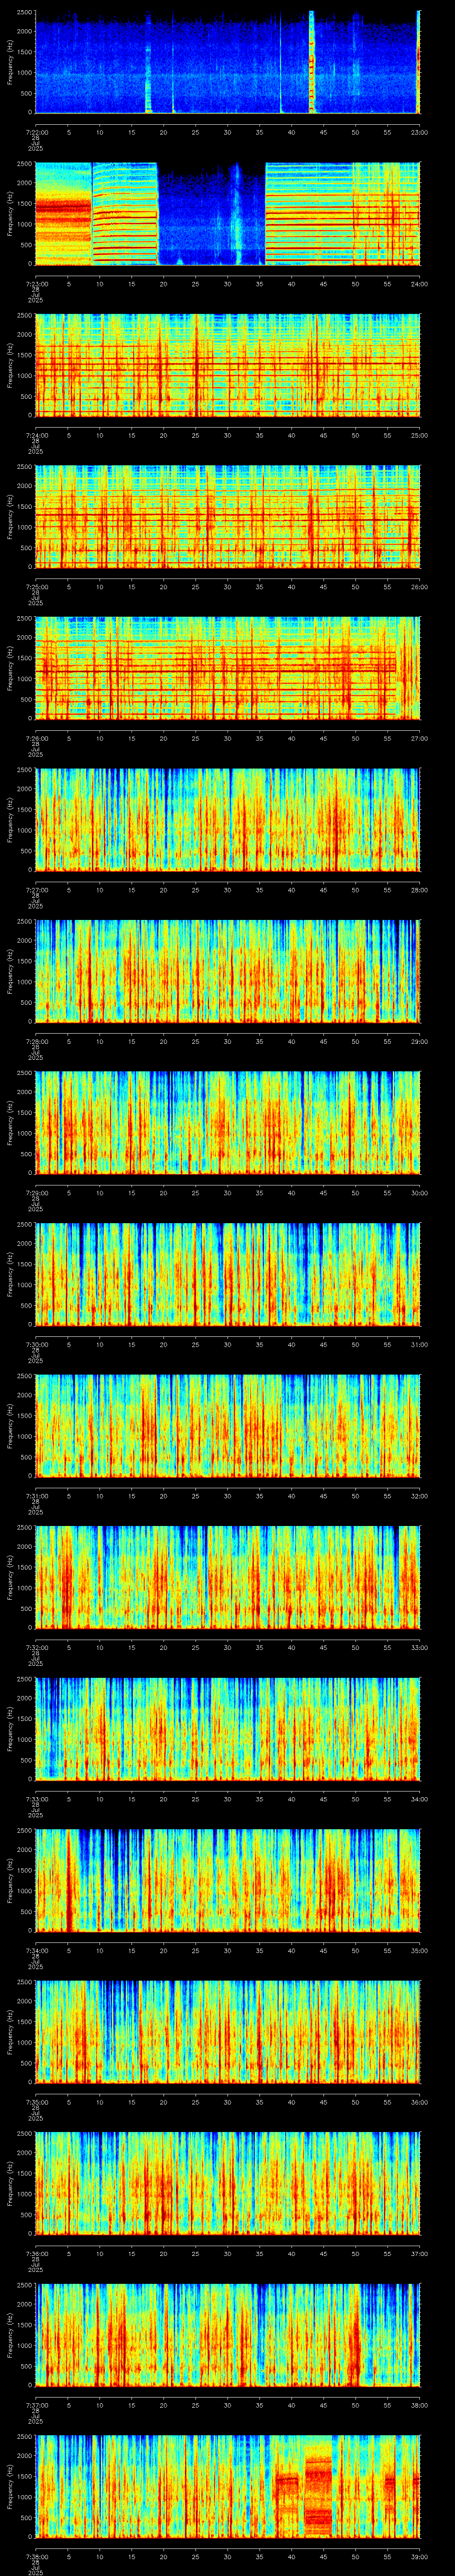Click the spectrogram panel starting at 7:25:00
455x2576 pixels.
228,516
